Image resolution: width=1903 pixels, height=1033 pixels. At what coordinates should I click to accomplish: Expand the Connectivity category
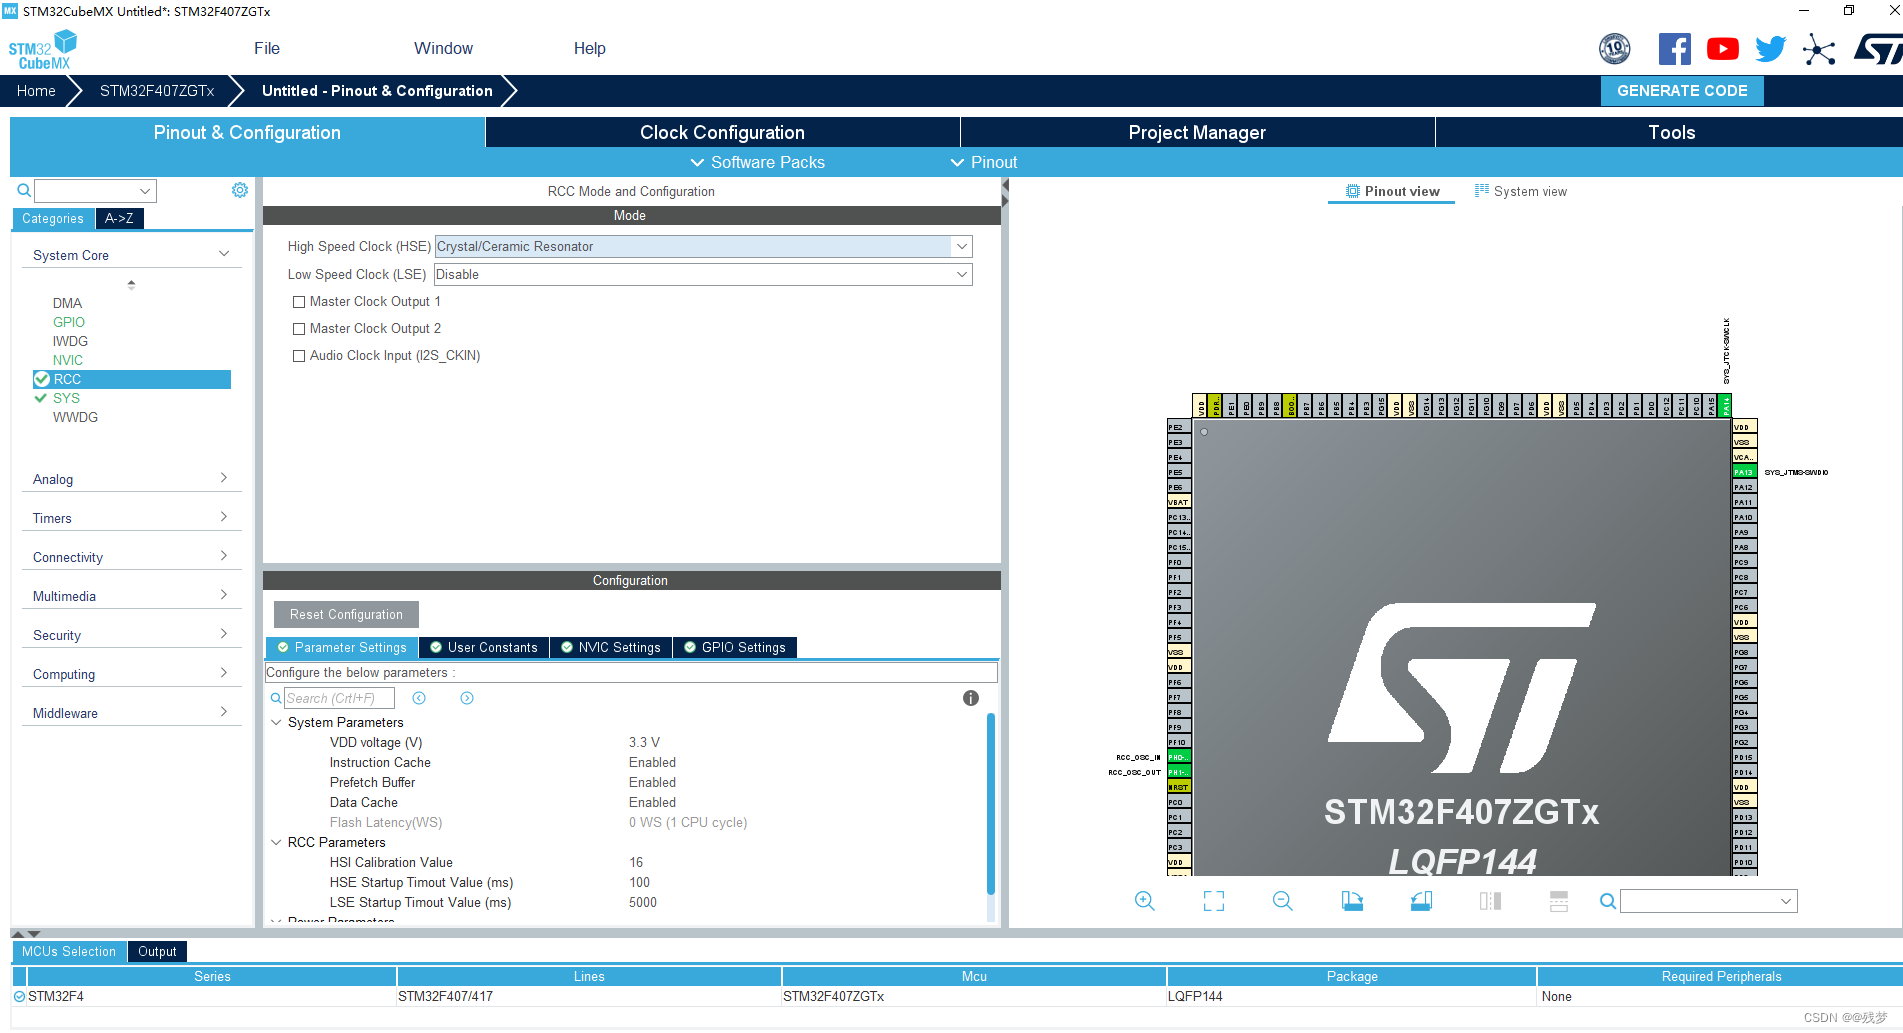click(224, 556)
